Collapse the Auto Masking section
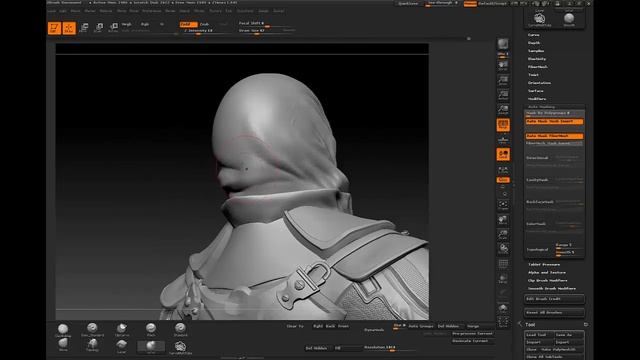 541,107
